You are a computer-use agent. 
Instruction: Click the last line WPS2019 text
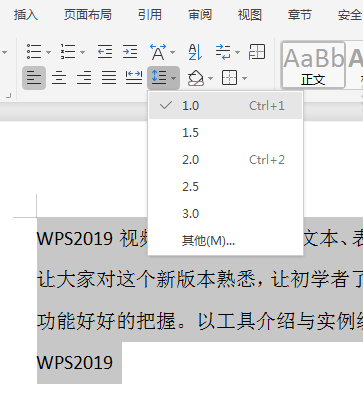[x=75, y=363]
